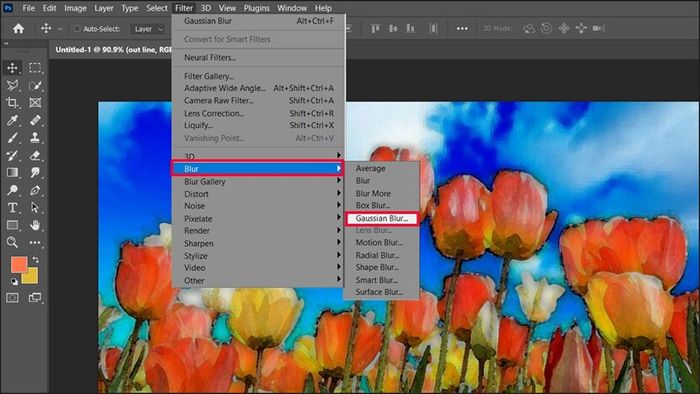This screenshot has height=394, width=700.
Task: Open the Window menu
Action: [x=292, y=8]
